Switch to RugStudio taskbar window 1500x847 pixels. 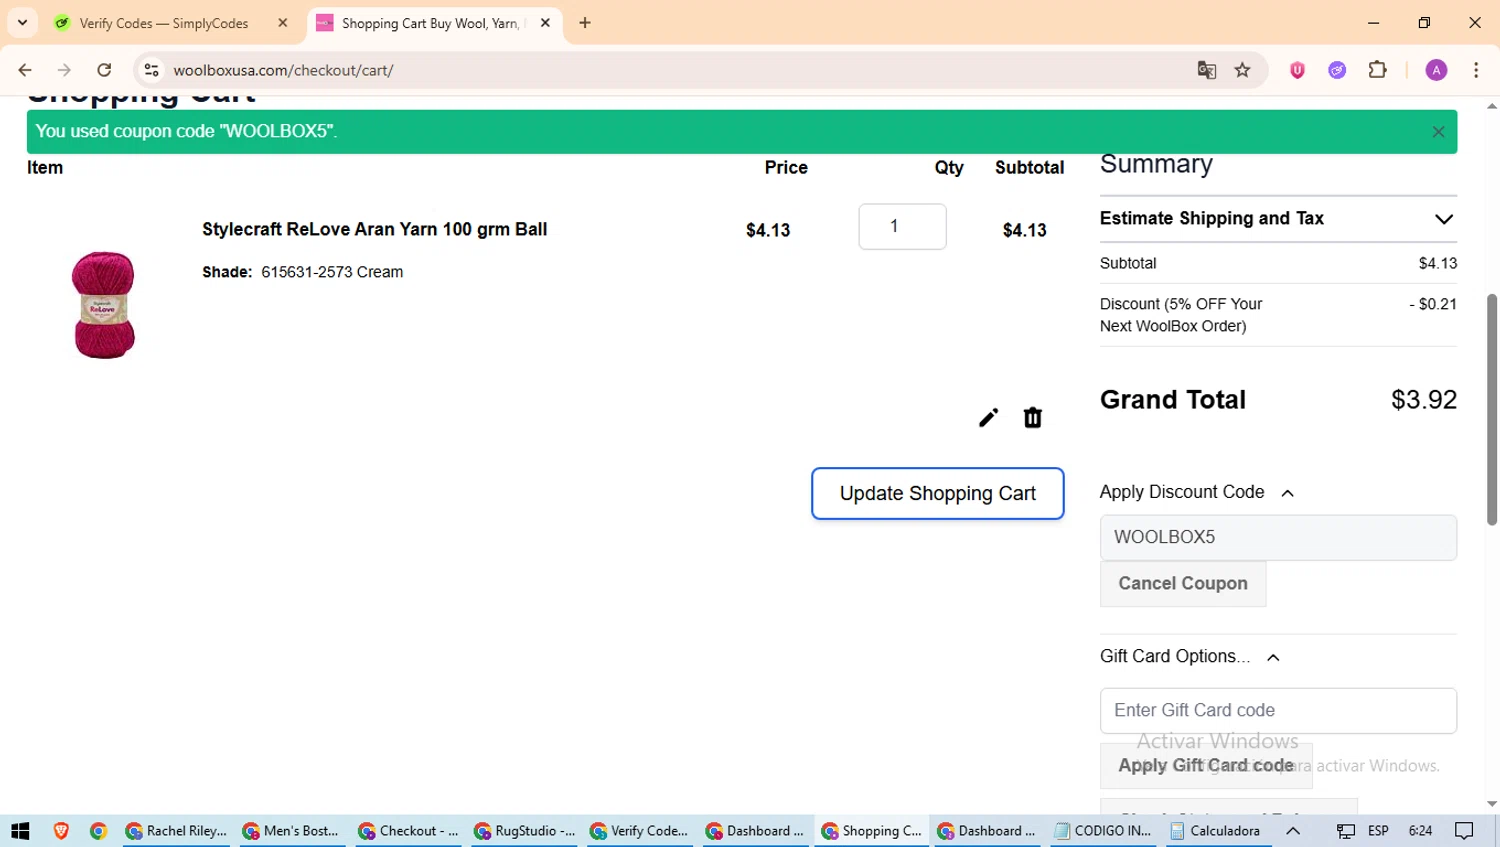coord(524,831)
